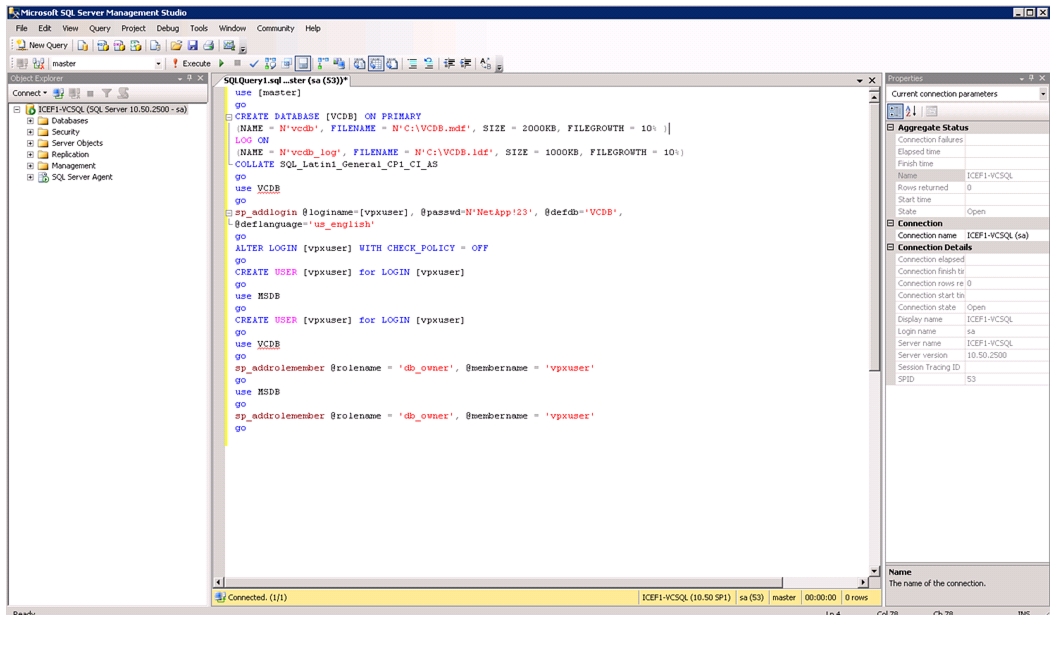
Task: Pin the Properties panel
Action: tap(1031, 78)
